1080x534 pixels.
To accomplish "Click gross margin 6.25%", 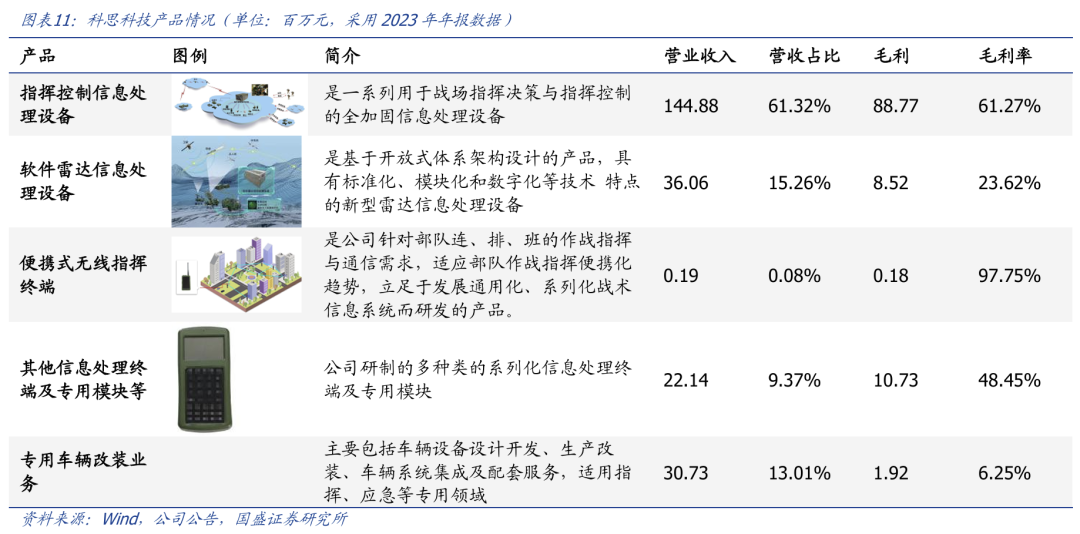I will [1004, 473].
